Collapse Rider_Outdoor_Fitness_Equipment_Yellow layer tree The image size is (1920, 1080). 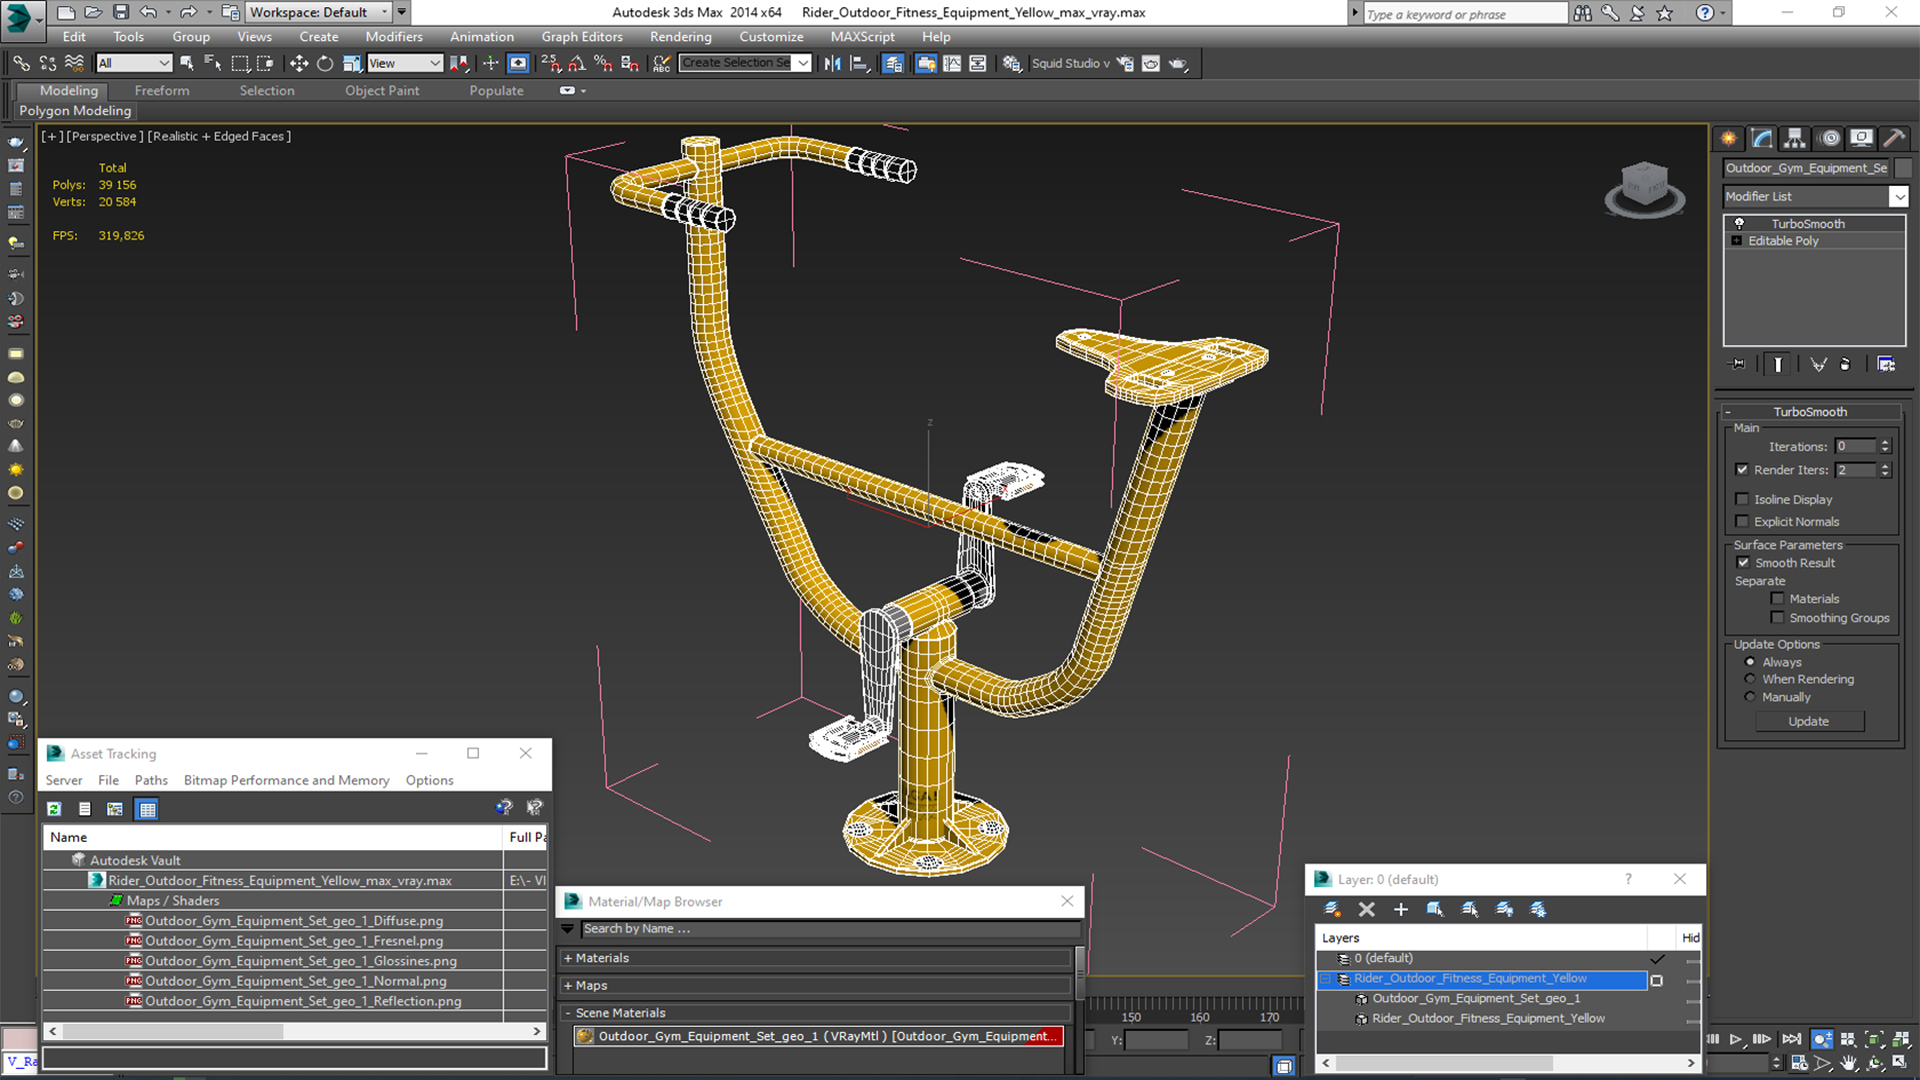tap(1326, 979)
